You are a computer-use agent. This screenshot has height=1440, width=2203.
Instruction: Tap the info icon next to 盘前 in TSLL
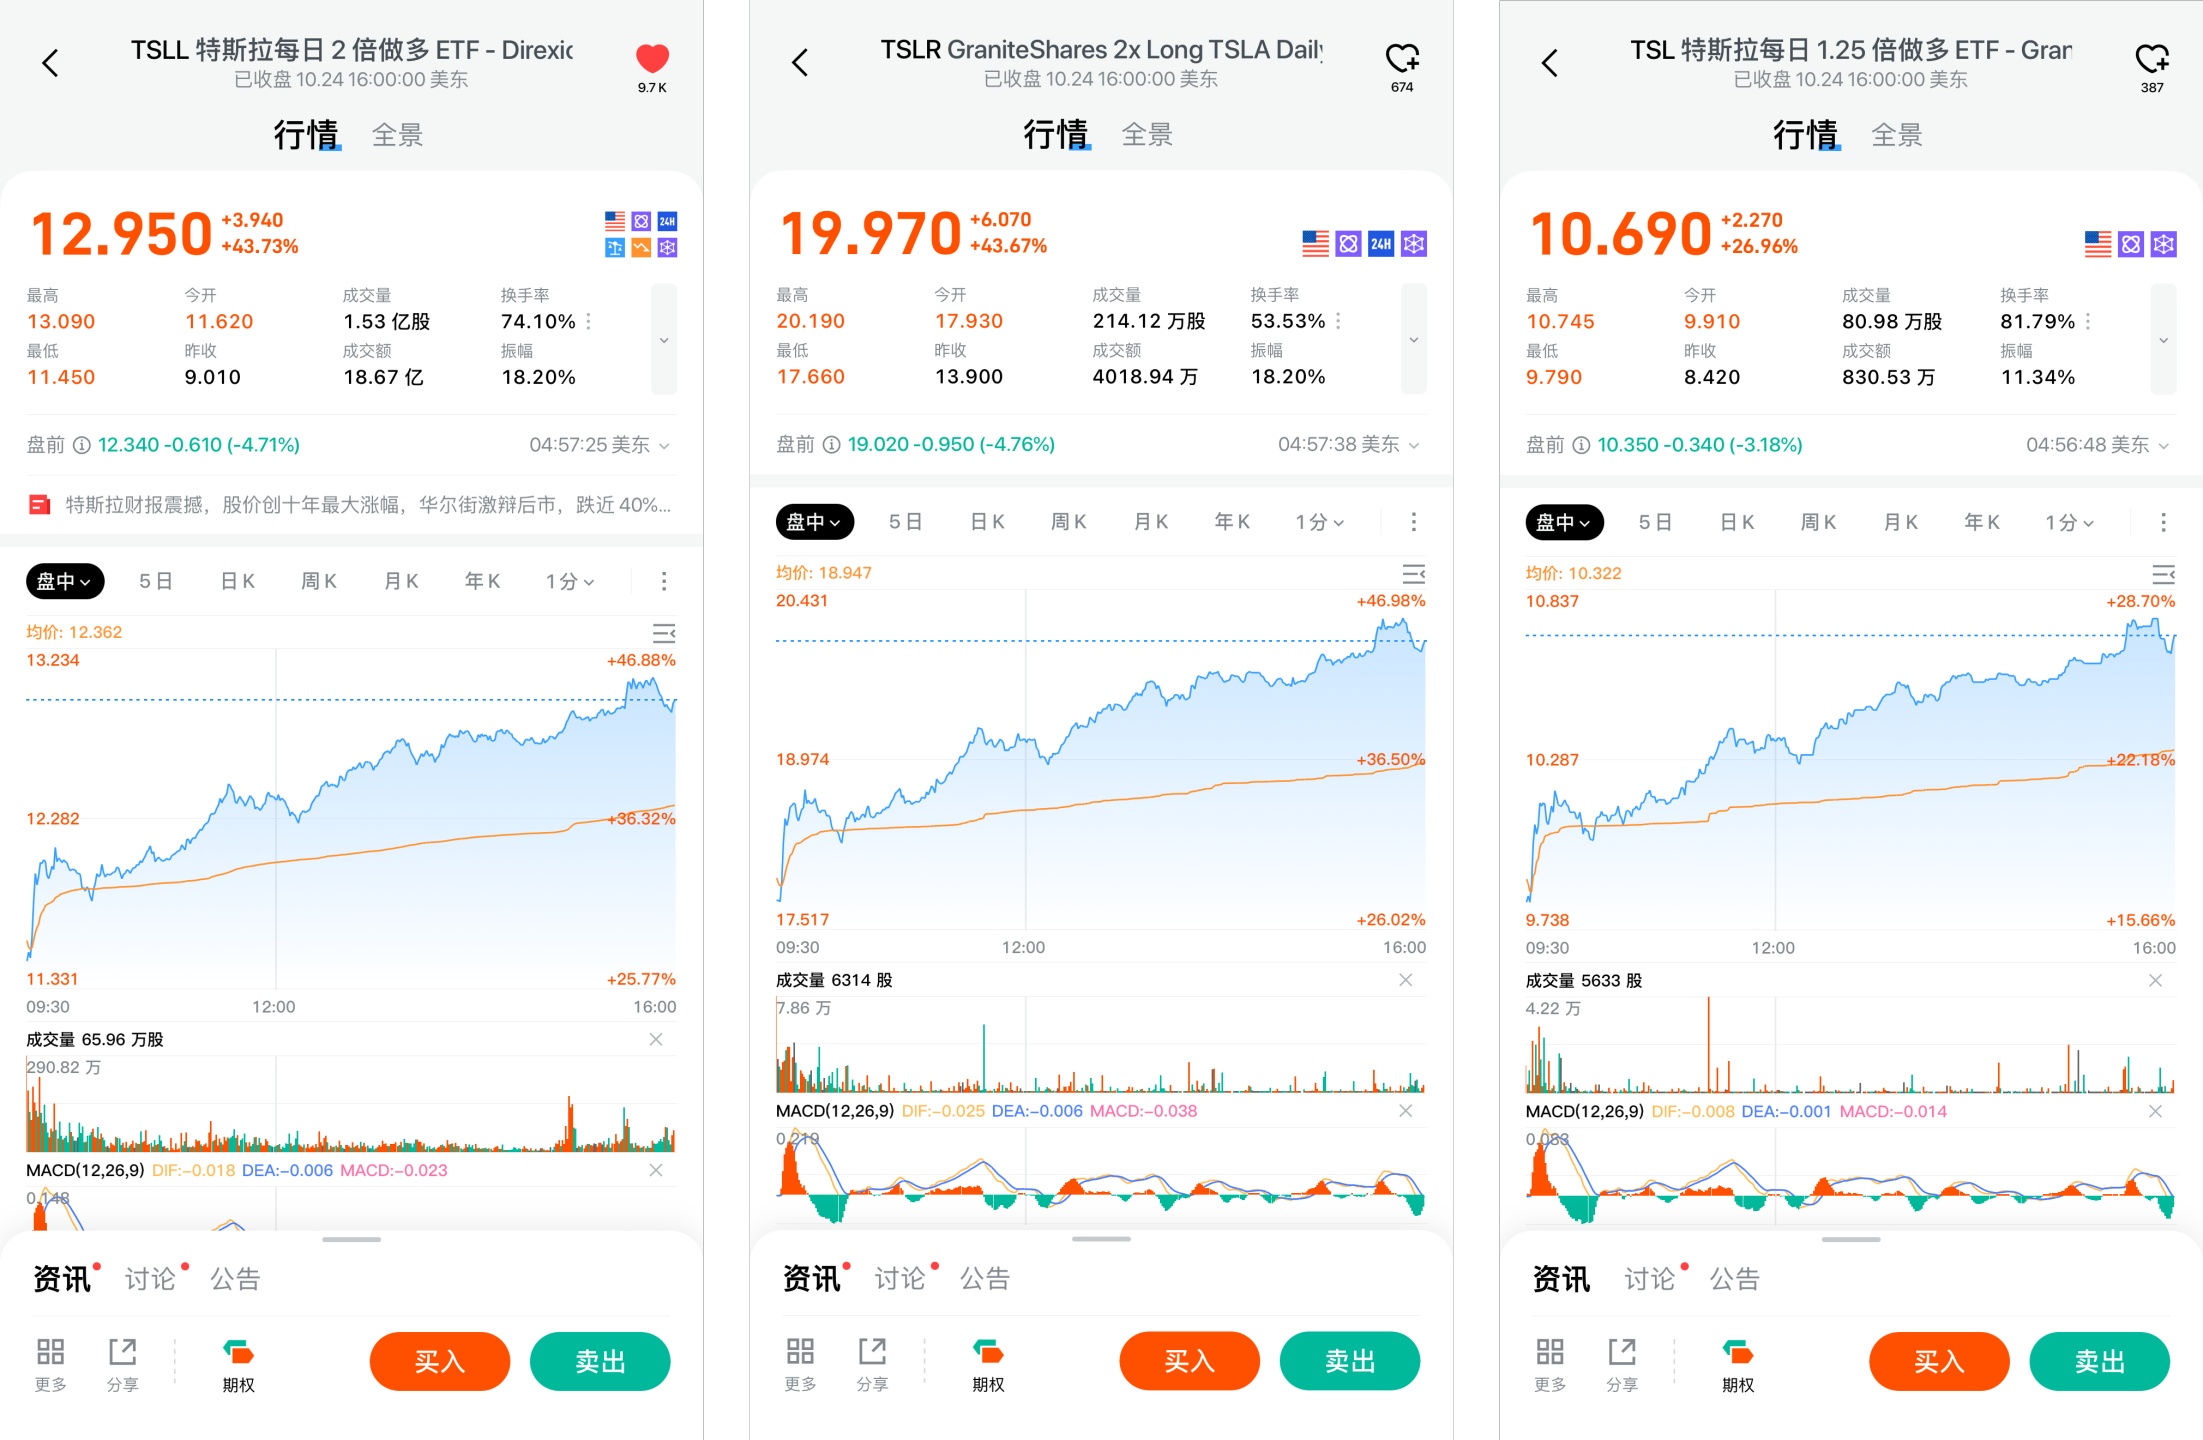82,445
